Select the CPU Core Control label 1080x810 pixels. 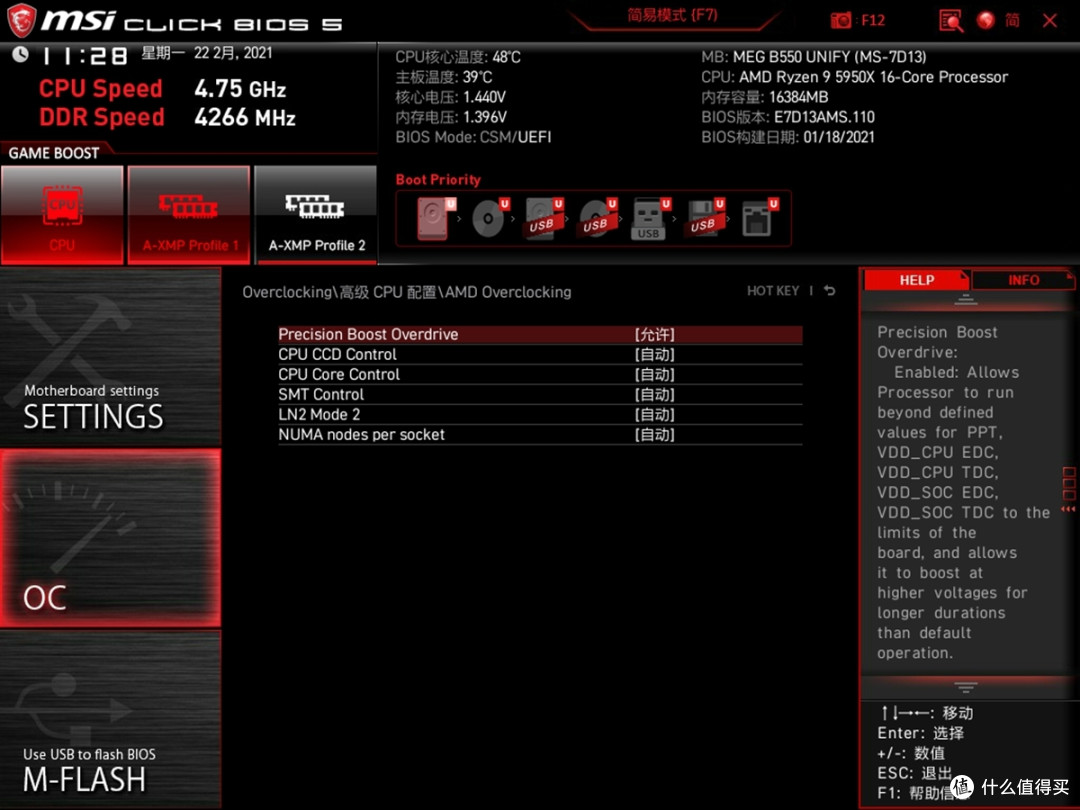(339, 375)
